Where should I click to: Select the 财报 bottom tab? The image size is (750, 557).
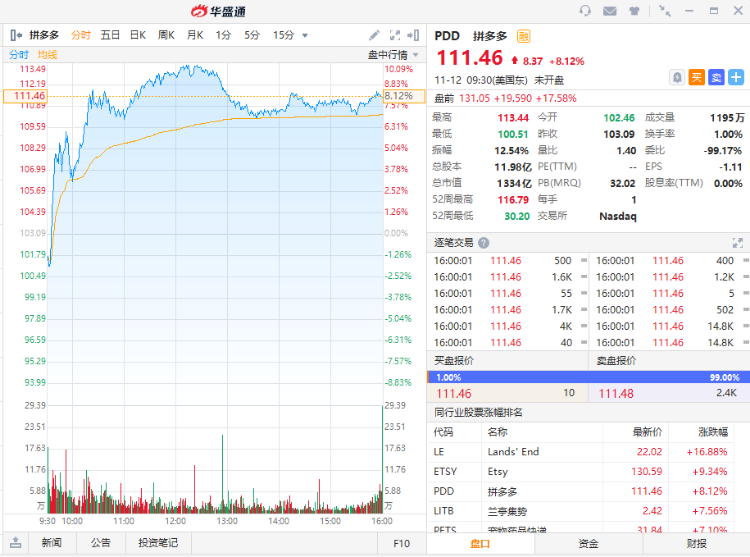(x=696, y=544)
